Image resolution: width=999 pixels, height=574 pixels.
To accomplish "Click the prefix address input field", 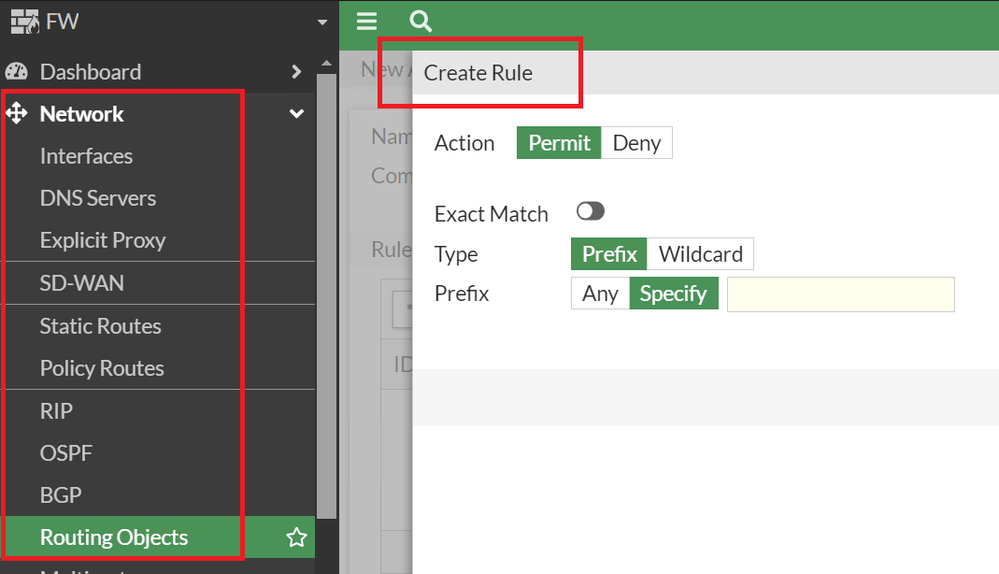I will click(840, 295).
